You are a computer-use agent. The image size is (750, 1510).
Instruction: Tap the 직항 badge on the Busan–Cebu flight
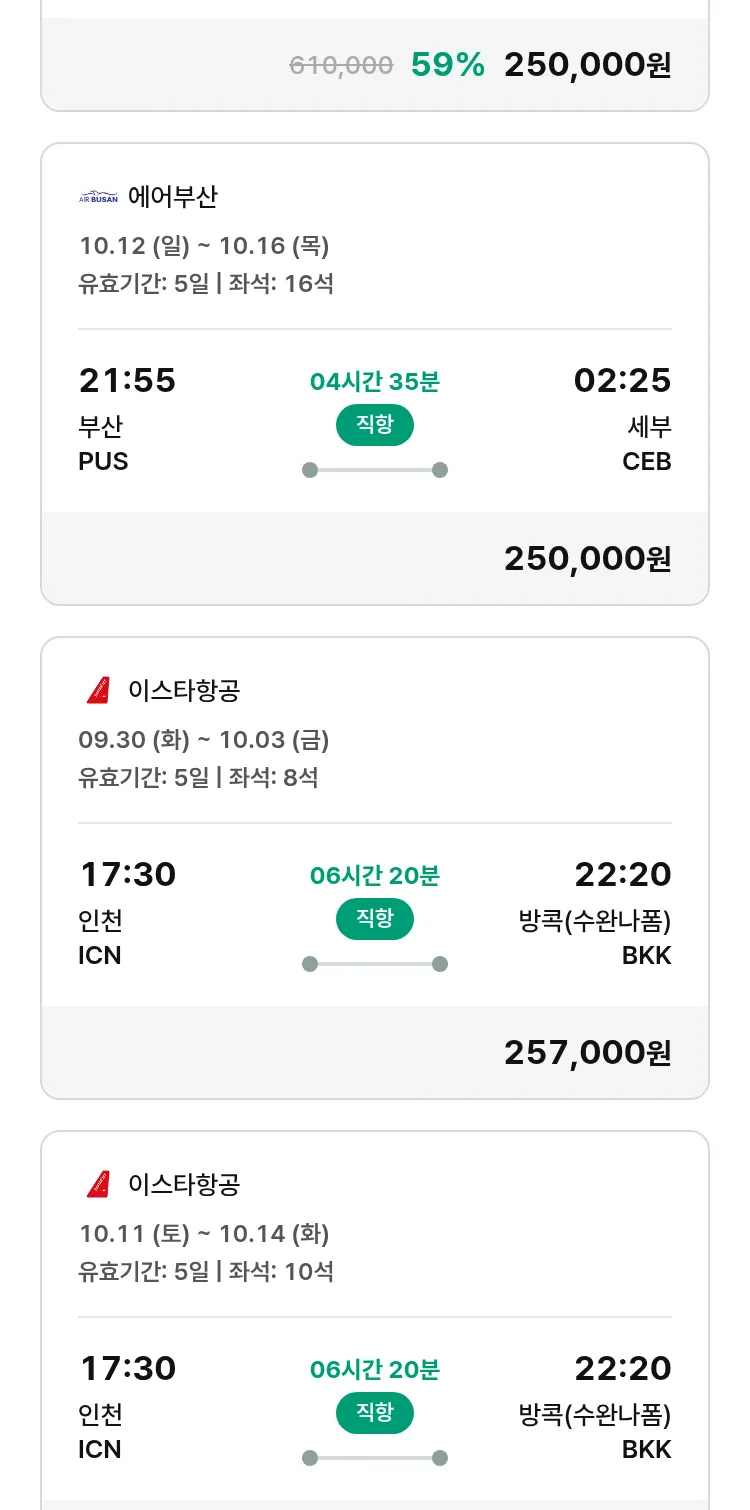[374, 425]
